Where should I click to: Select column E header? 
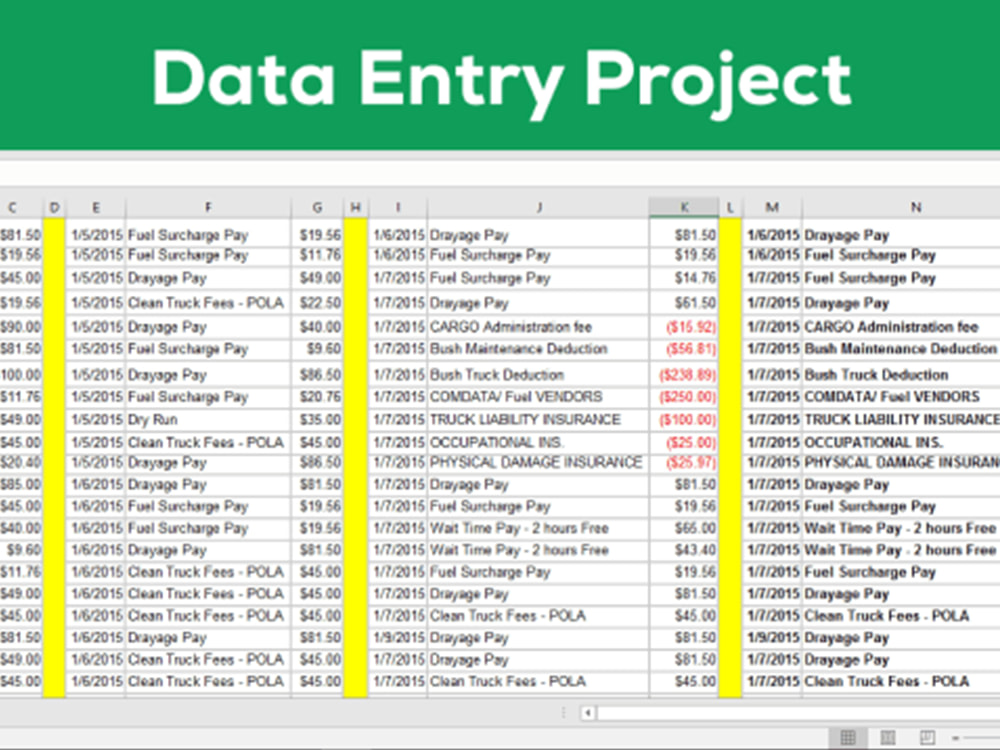pyautogui.click(x=96, y=207)
